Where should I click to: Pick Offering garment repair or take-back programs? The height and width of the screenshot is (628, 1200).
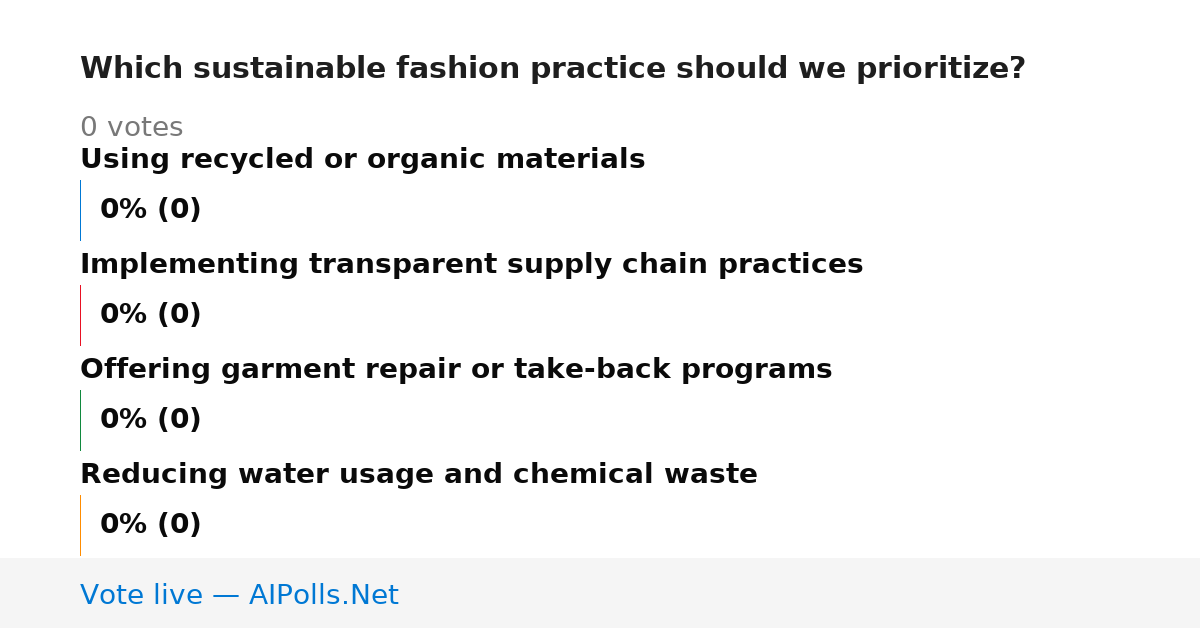point(456,370)
